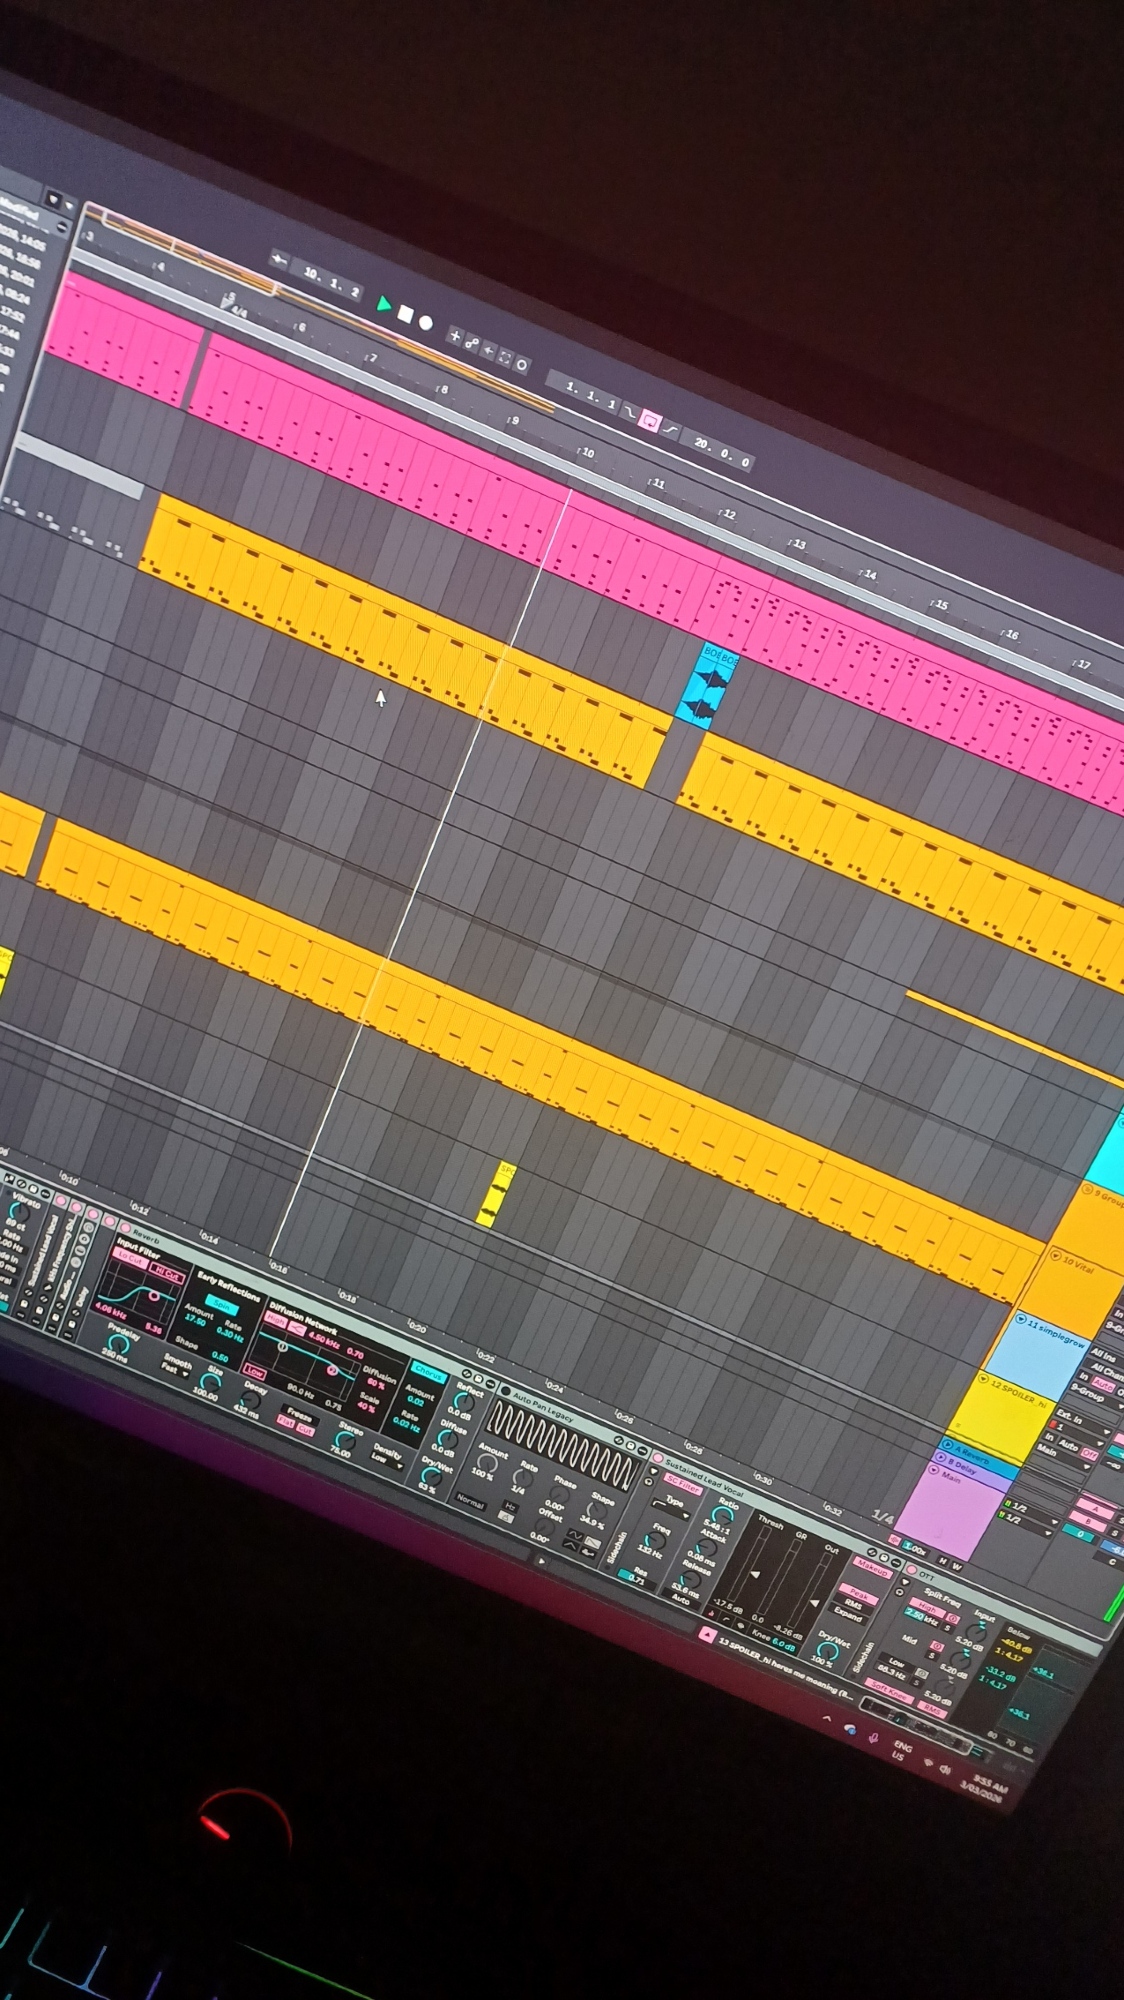Click the Capture MIDI frame icon

[x=505, y=357]
